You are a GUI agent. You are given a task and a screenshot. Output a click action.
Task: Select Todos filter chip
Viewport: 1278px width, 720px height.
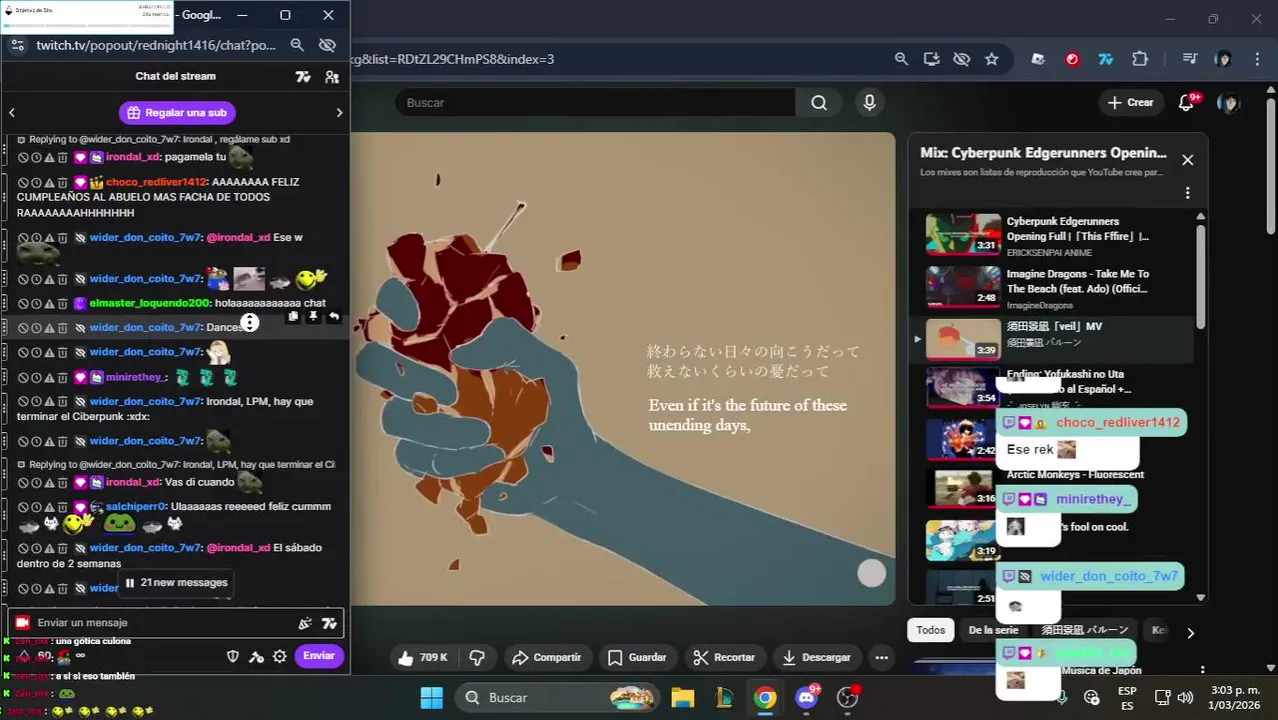click(x=930, y=630)
